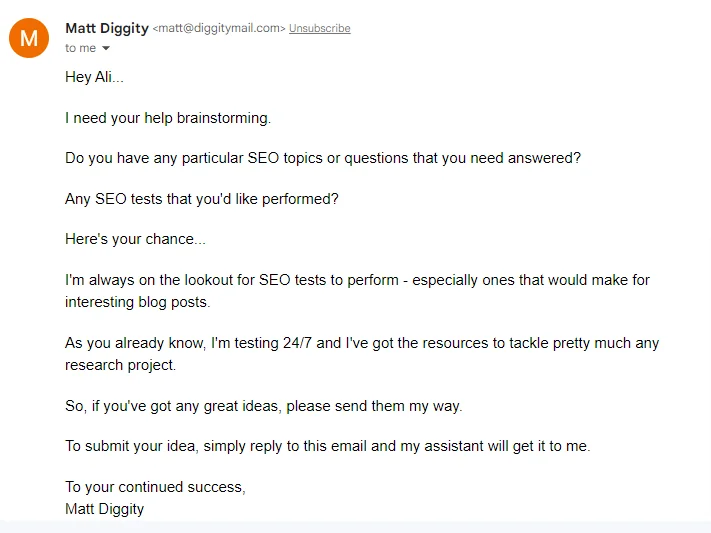Click the line starting "As you already know"
The image size is (711, 533).
tap(362, 343)
